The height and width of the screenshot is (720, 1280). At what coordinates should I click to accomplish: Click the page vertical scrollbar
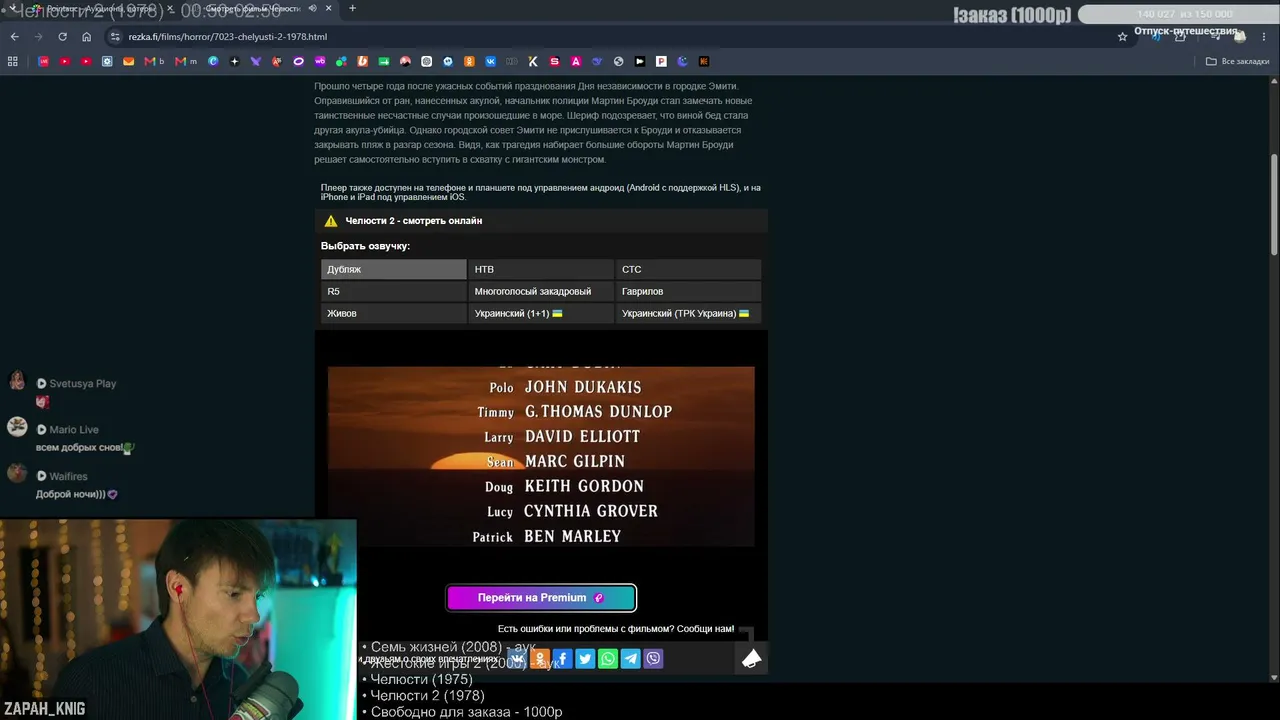(x=1274, y=204)
